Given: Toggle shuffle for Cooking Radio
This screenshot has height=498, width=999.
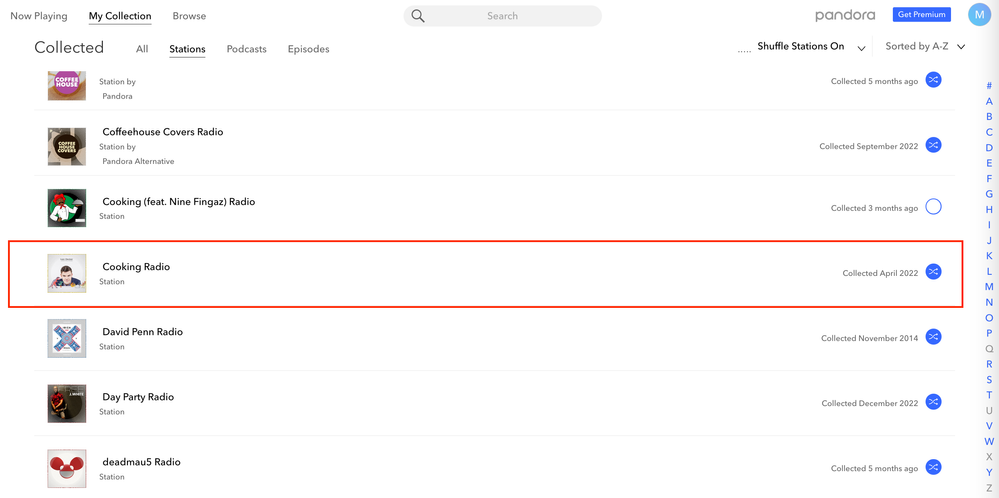Looking at the screenshot, I should [x=933, y=272].
